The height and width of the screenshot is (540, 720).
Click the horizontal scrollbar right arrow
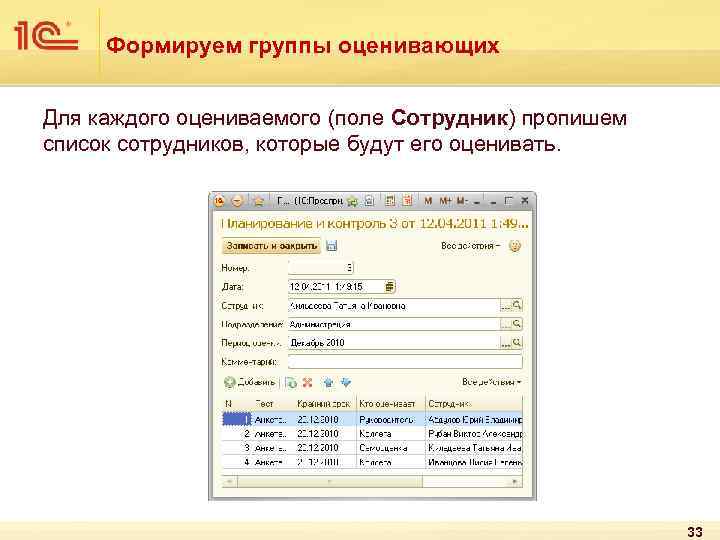click(x=516, y=482)
